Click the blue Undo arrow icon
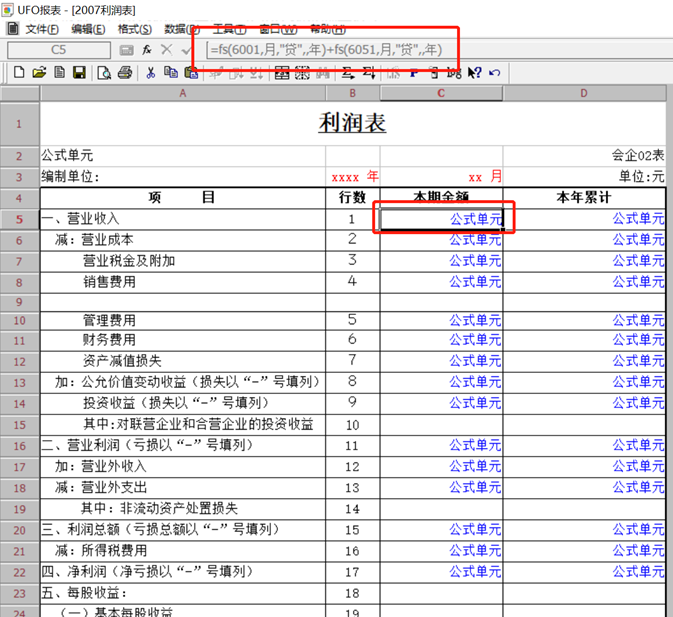The image size is (673, 617). coord(495,73)
